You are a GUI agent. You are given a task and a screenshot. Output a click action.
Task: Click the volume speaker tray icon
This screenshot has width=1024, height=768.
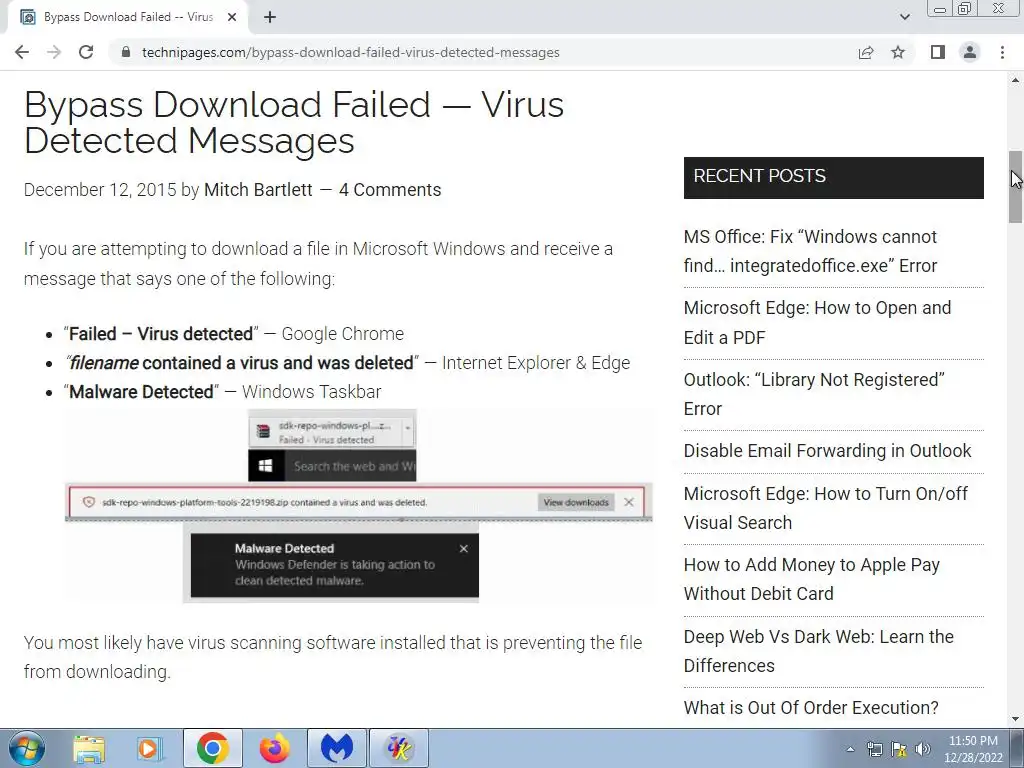[x=923, y=749]
